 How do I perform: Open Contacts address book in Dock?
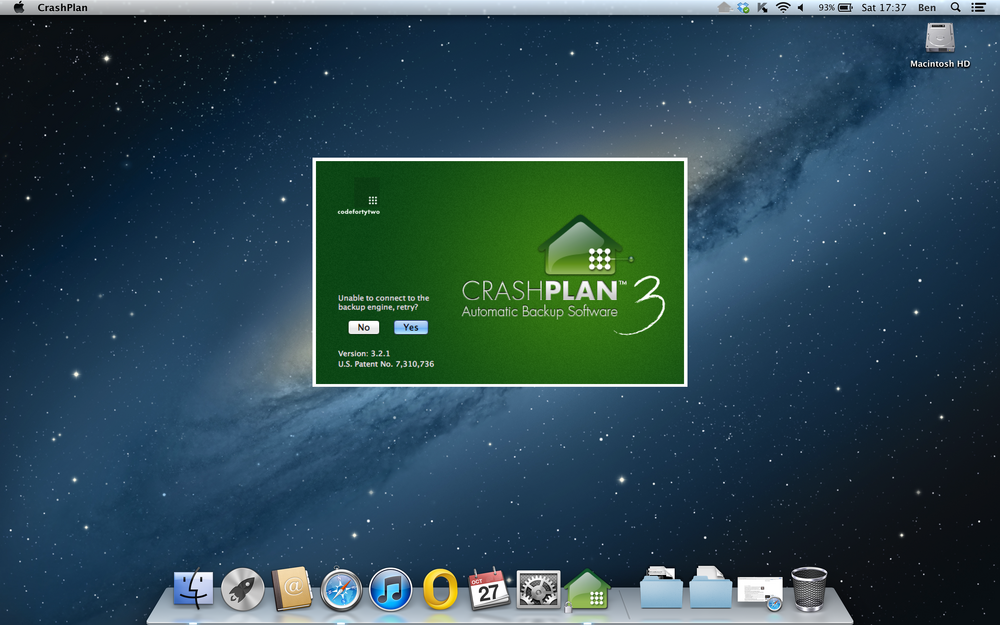(x=292, y=588)
